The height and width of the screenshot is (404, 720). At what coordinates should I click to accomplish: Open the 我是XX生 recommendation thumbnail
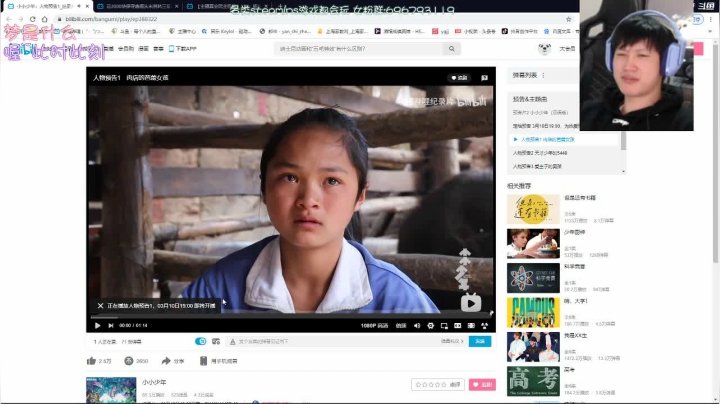point(533,347)
